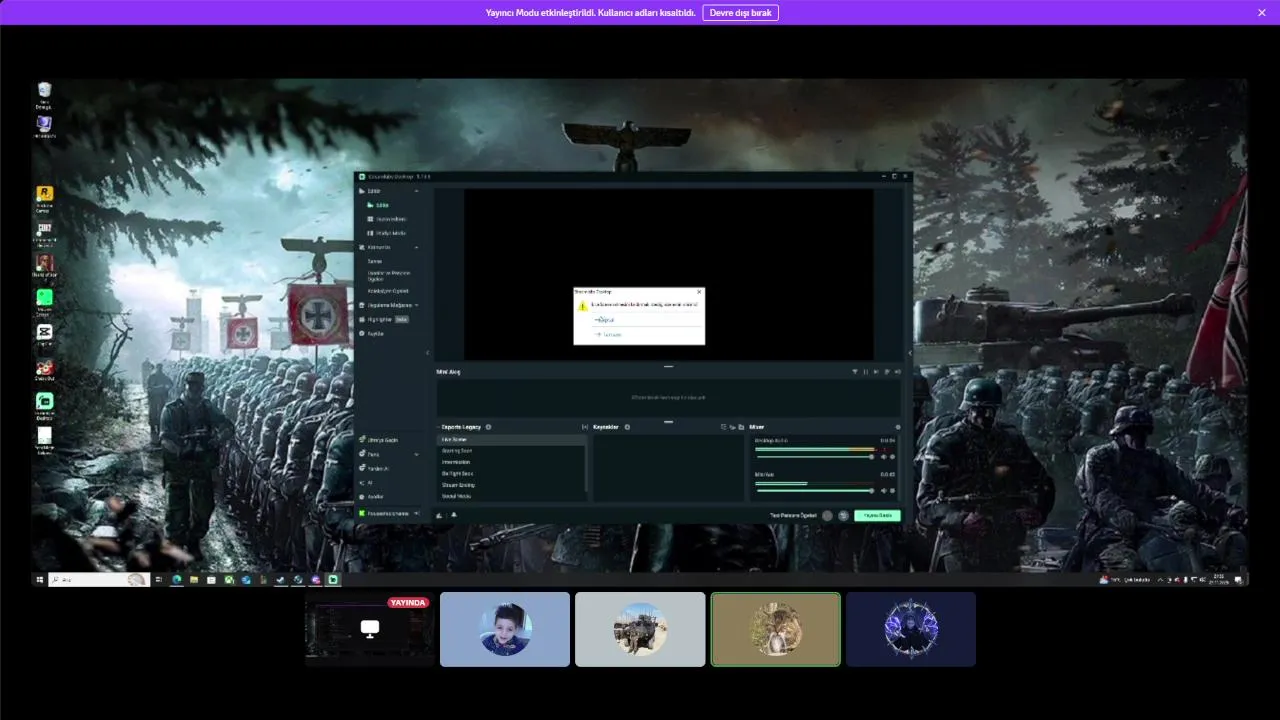Open Mic/Aux source settings gear
This screenshot has height=720, width=1280.
click(x=892, y=491)
